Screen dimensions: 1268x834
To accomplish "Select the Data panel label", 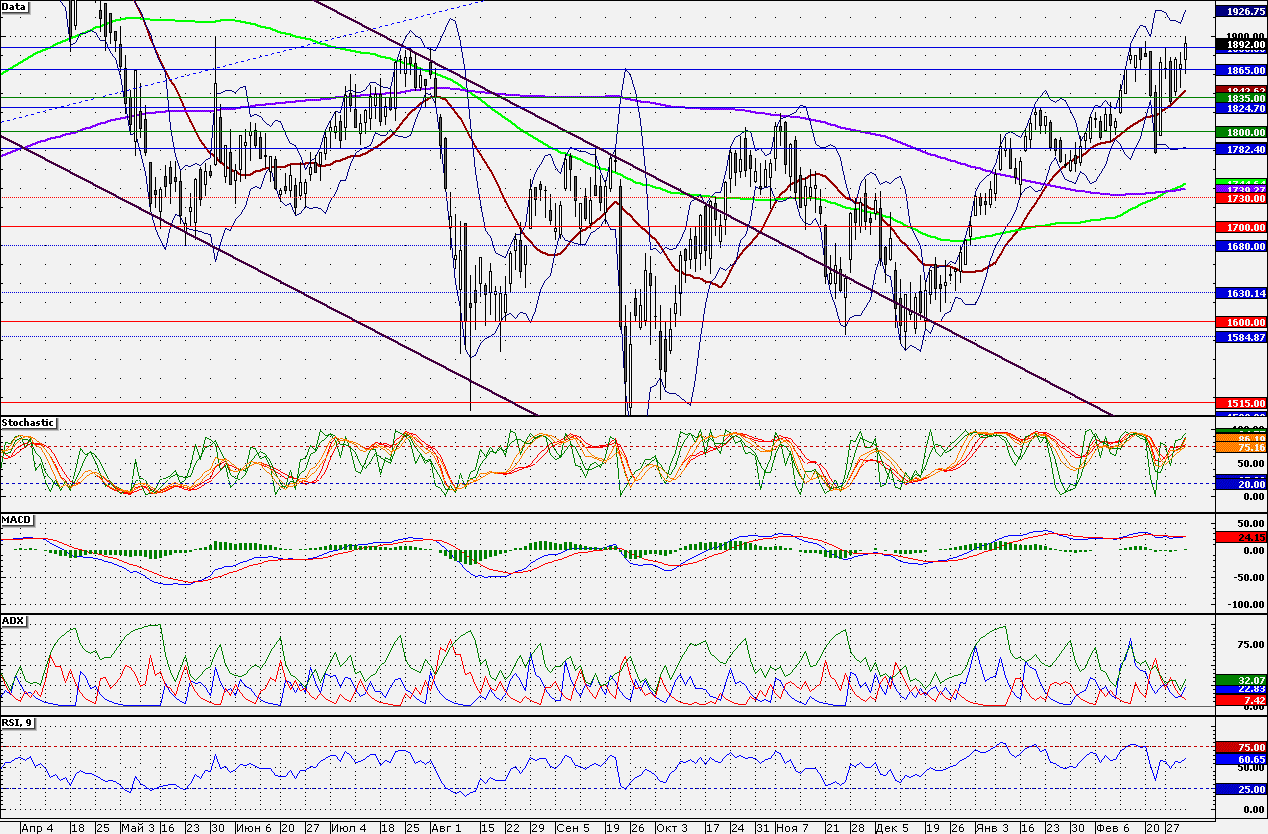I will (15, 6).
